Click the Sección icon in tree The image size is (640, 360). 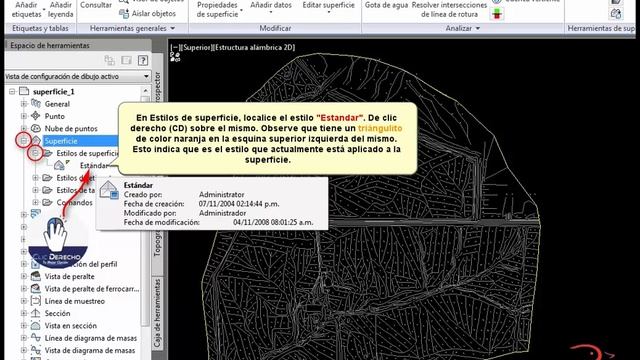click(x=36, y=313)
